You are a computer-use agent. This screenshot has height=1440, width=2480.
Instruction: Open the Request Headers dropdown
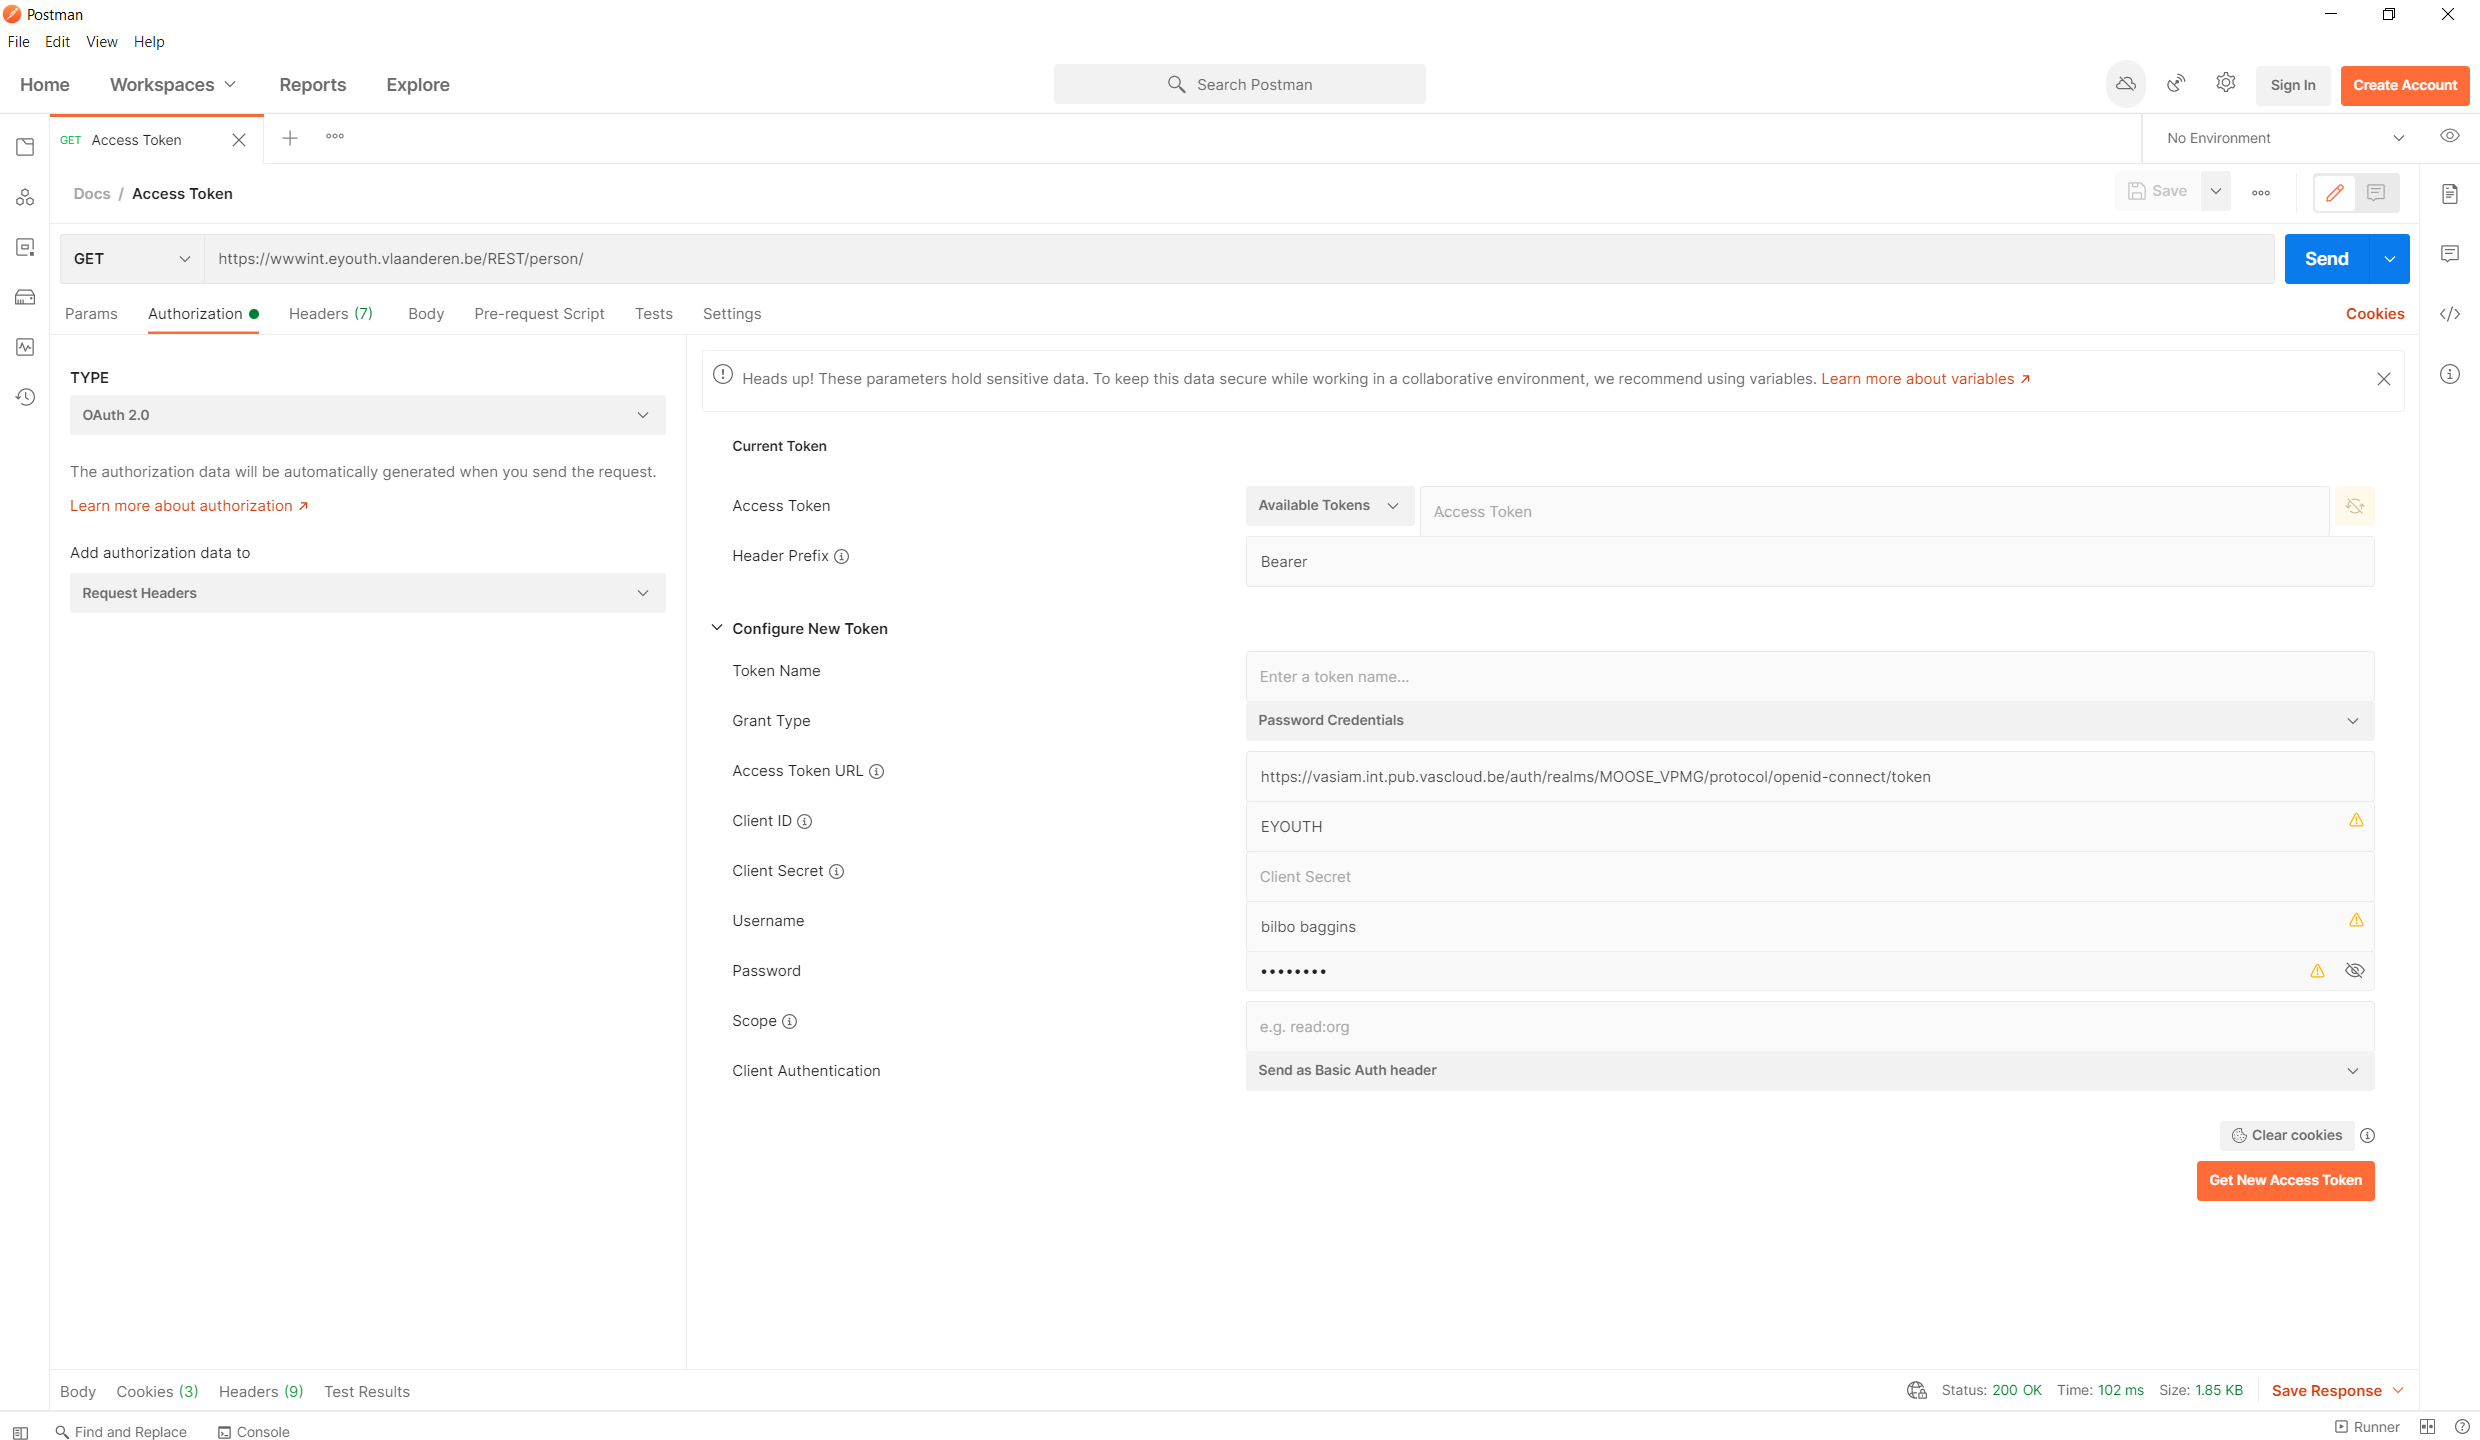coord(367,593)
